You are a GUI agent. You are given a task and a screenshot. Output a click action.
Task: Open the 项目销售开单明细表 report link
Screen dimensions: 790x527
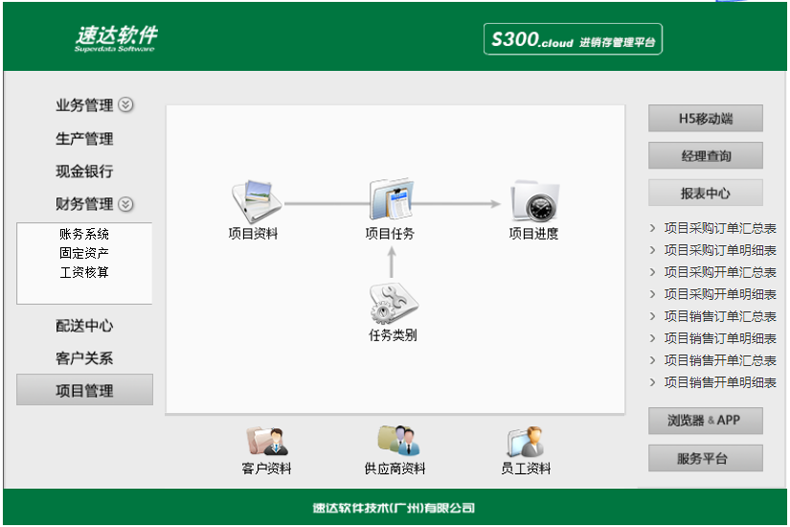click(720, 382)
